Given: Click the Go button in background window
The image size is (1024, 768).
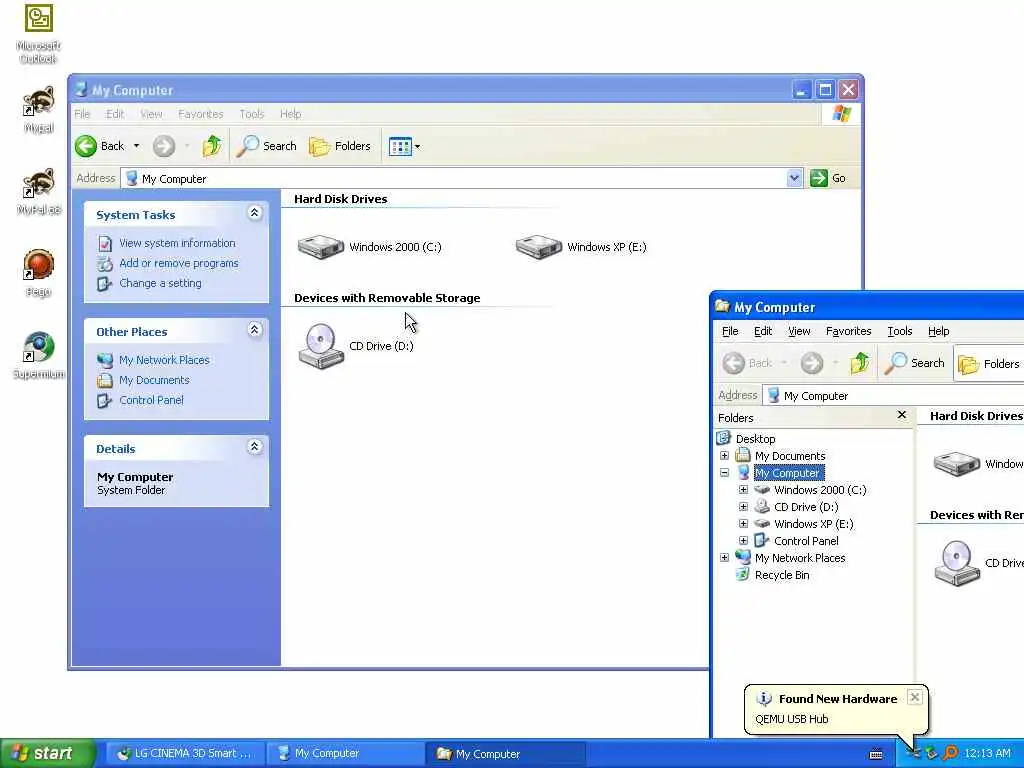Looking at the screenshot, I should click(828, 178).
